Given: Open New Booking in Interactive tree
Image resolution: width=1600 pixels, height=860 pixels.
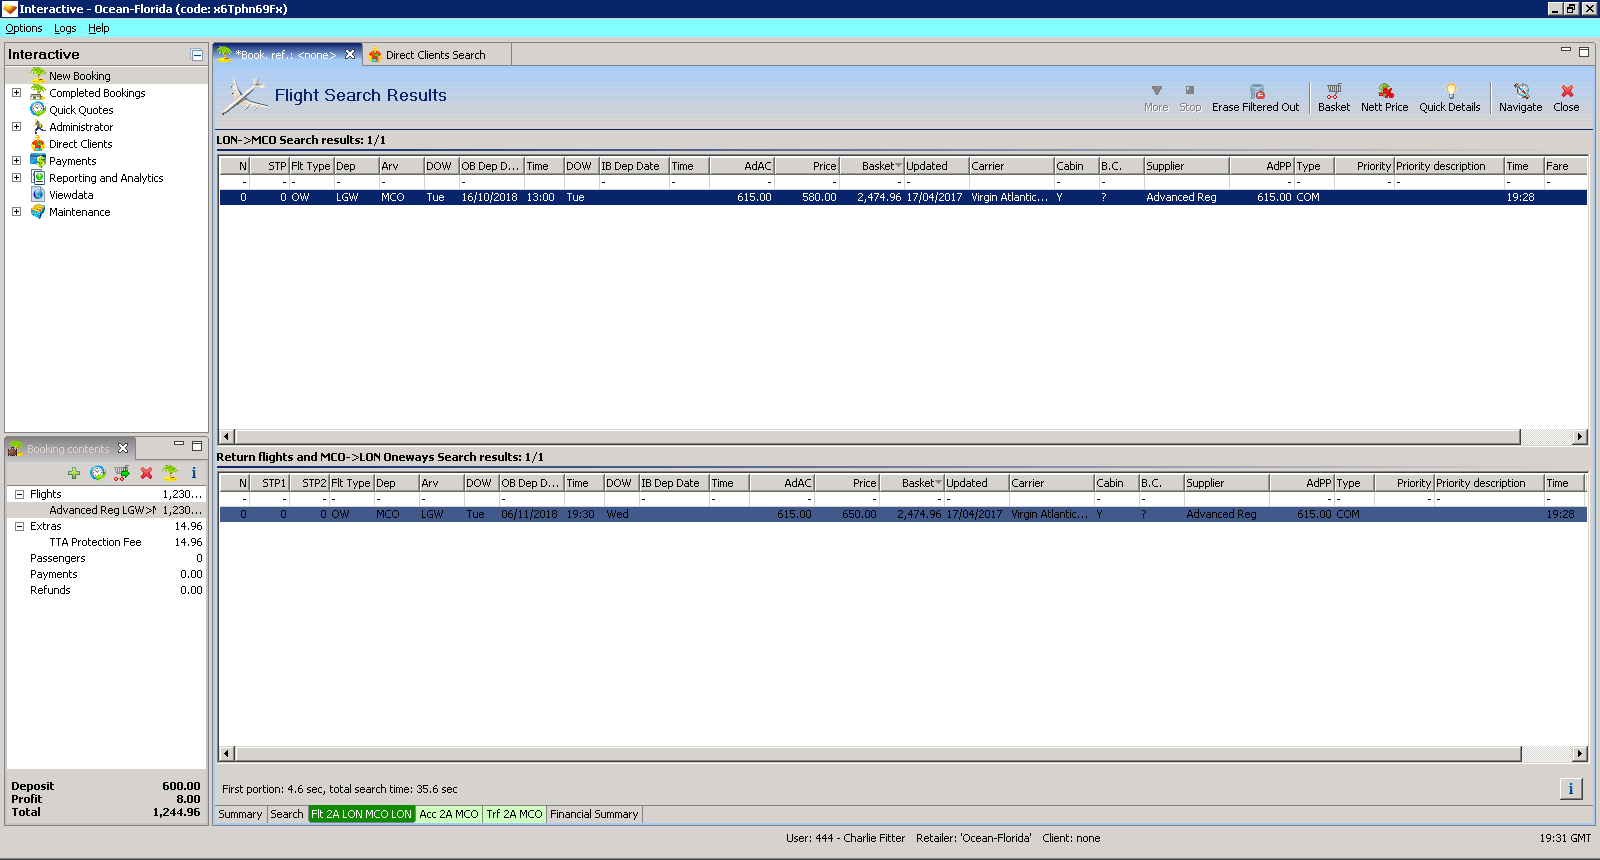Looking at the screenshot, I should tap(80, 76).
